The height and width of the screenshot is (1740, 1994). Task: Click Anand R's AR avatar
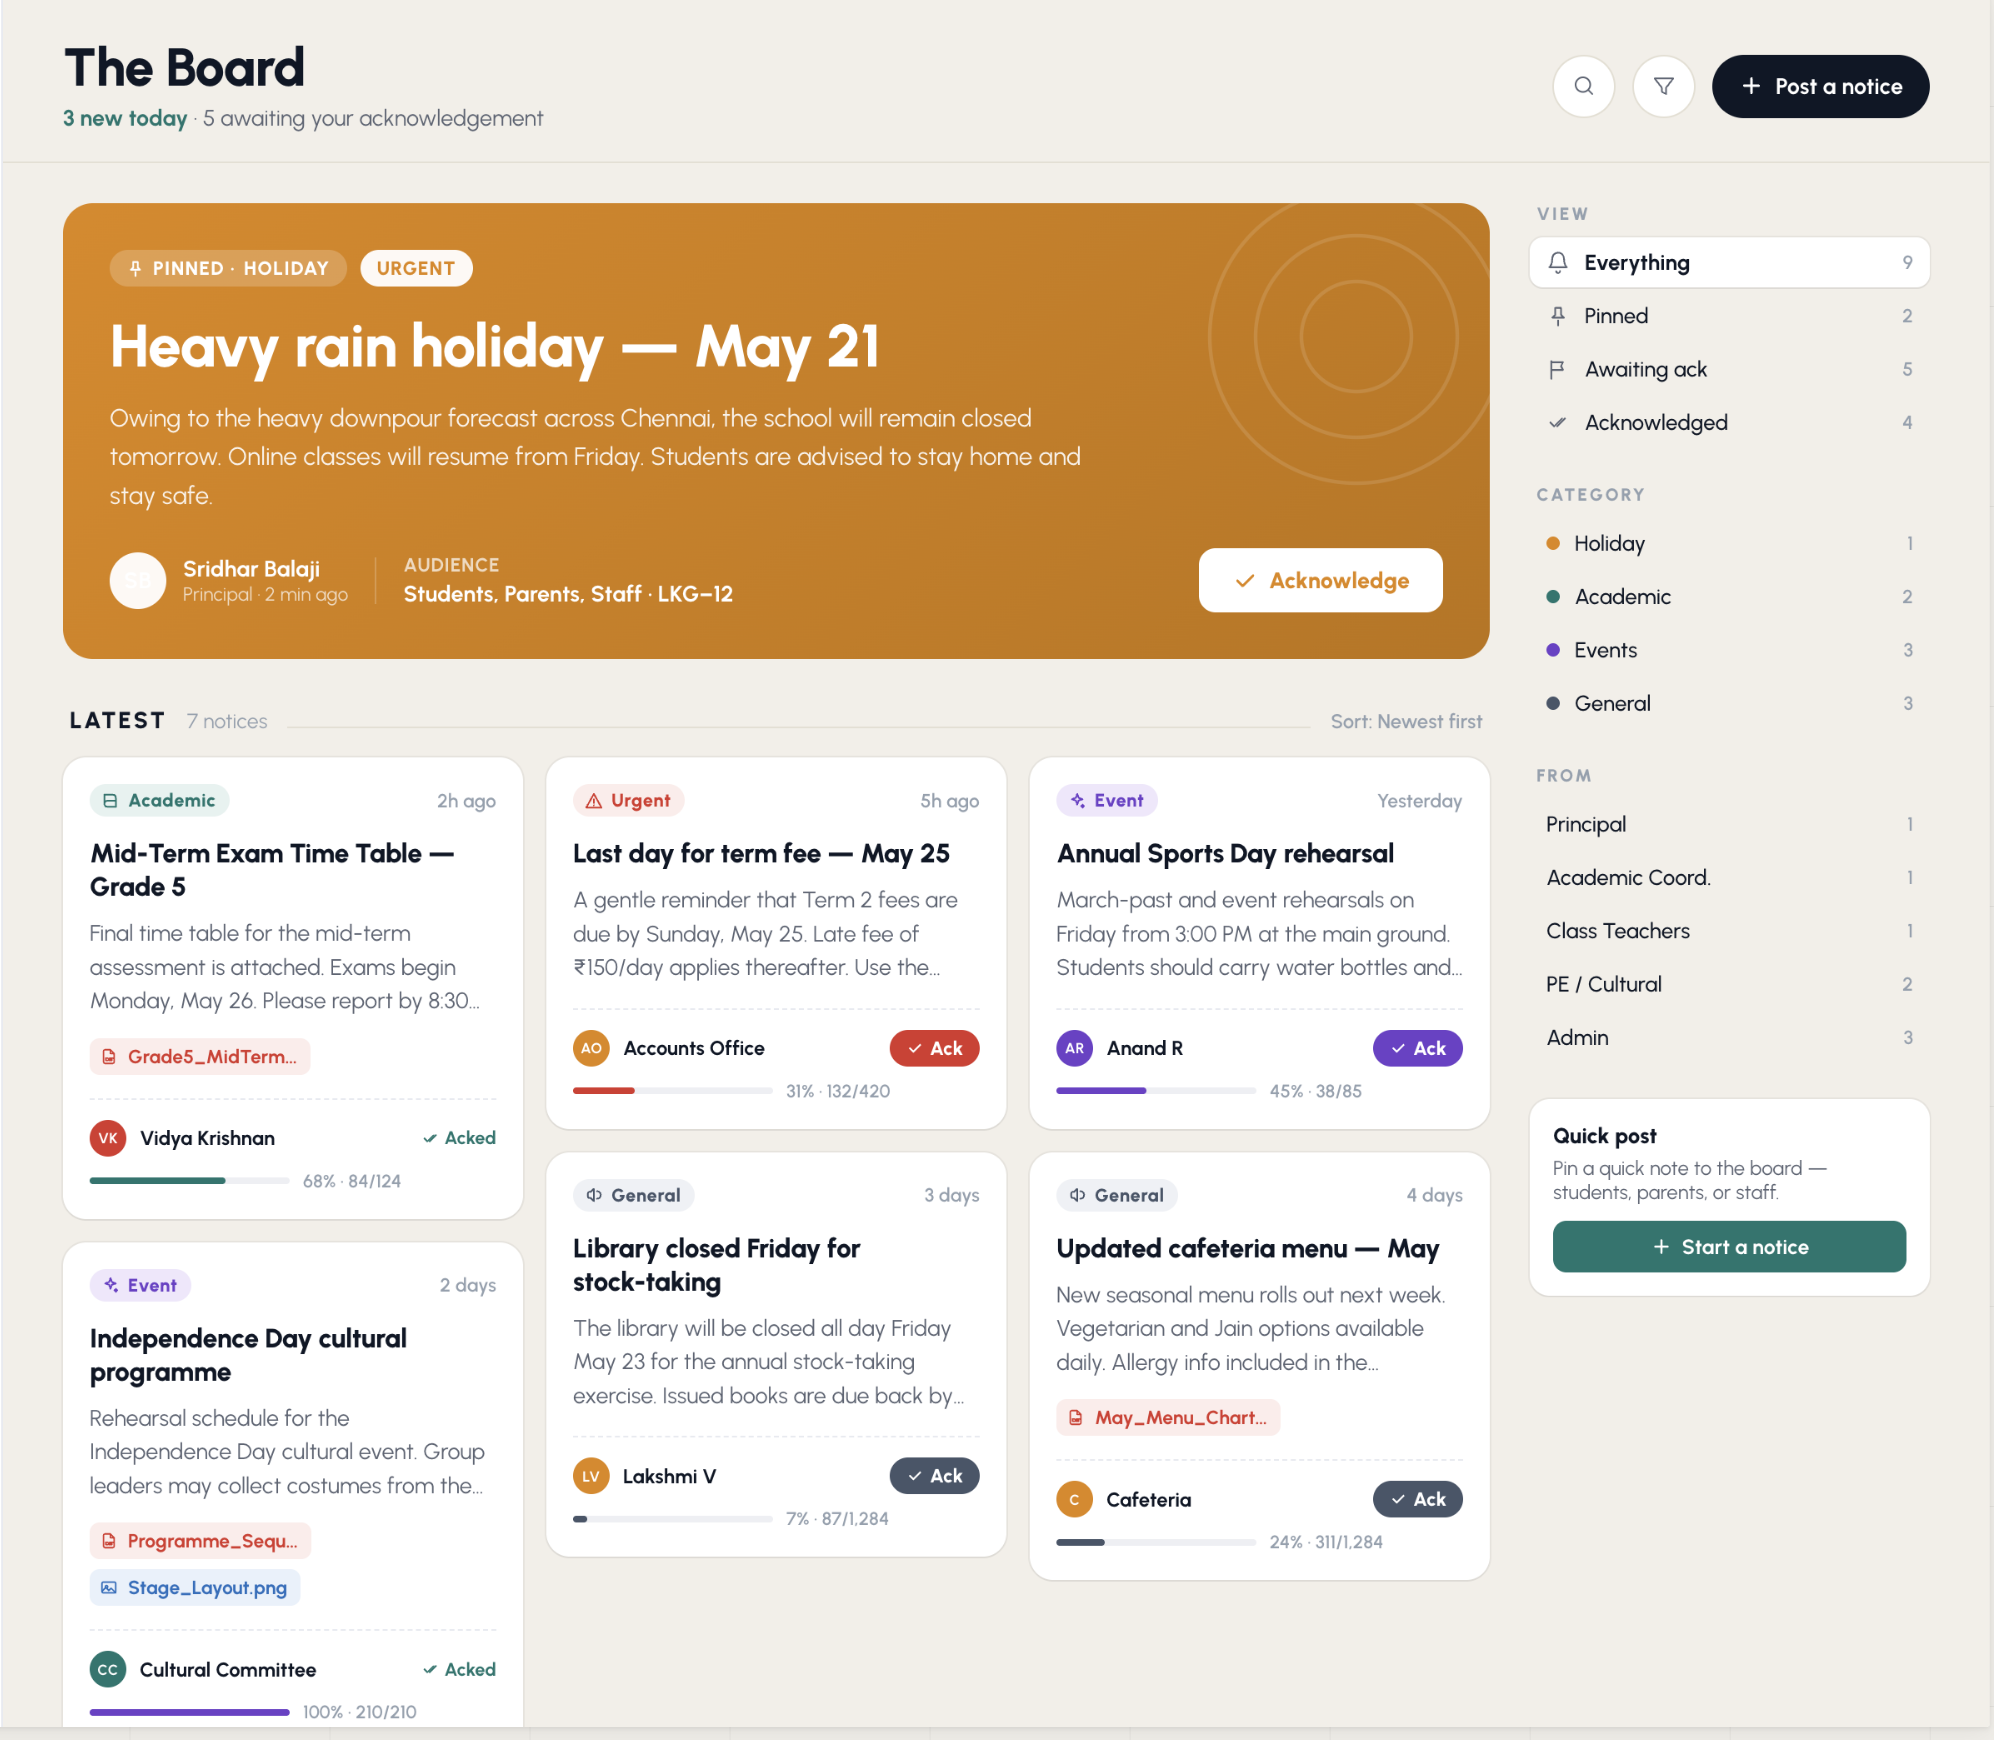[x=1074, y=1048]
